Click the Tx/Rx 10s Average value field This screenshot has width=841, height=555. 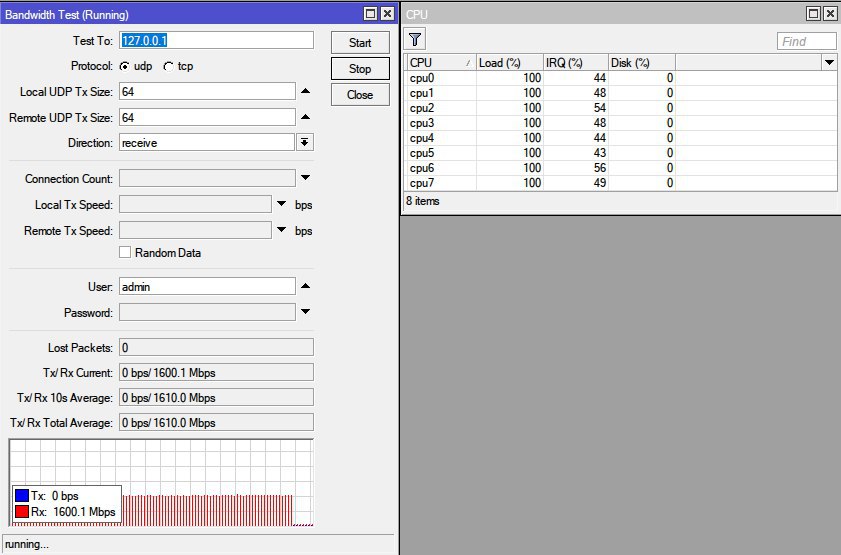tap(216, 398)
